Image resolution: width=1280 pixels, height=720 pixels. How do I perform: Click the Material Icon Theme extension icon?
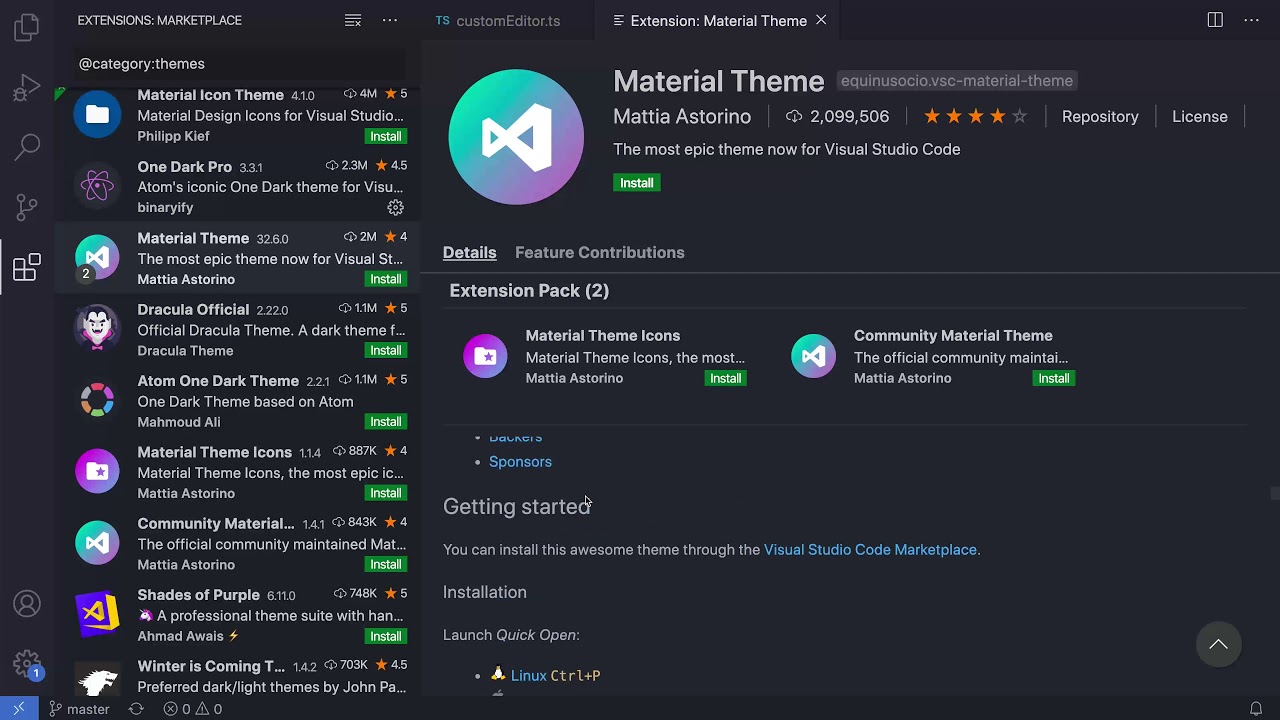pos(97,116)
